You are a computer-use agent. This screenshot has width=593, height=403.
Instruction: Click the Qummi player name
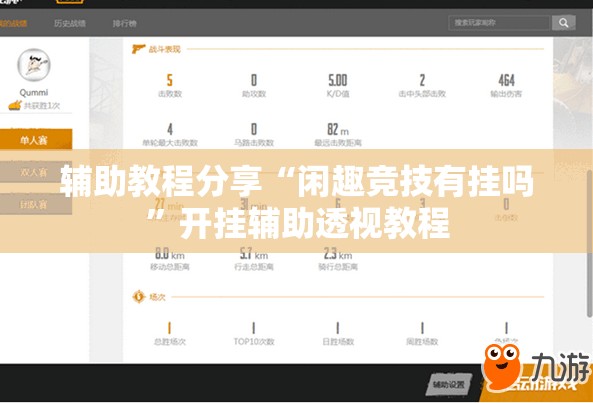coord(34,92)
